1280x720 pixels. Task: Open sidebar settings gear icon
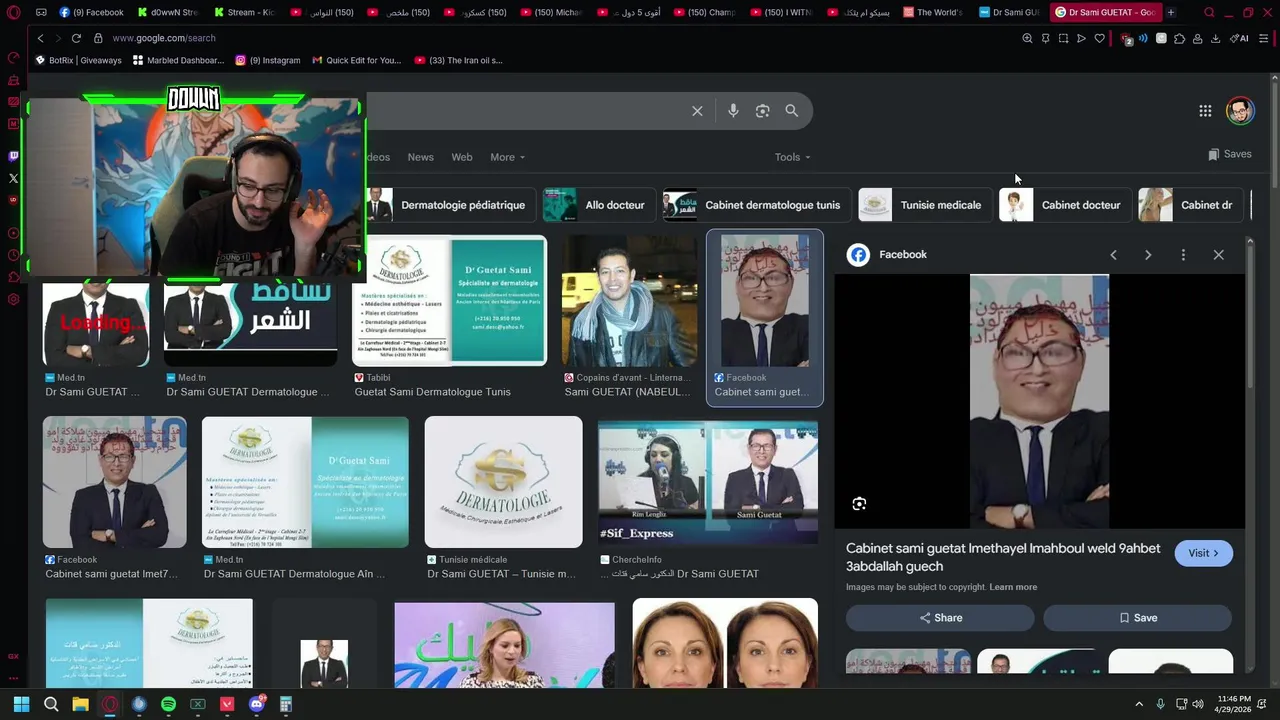(13, 299)
